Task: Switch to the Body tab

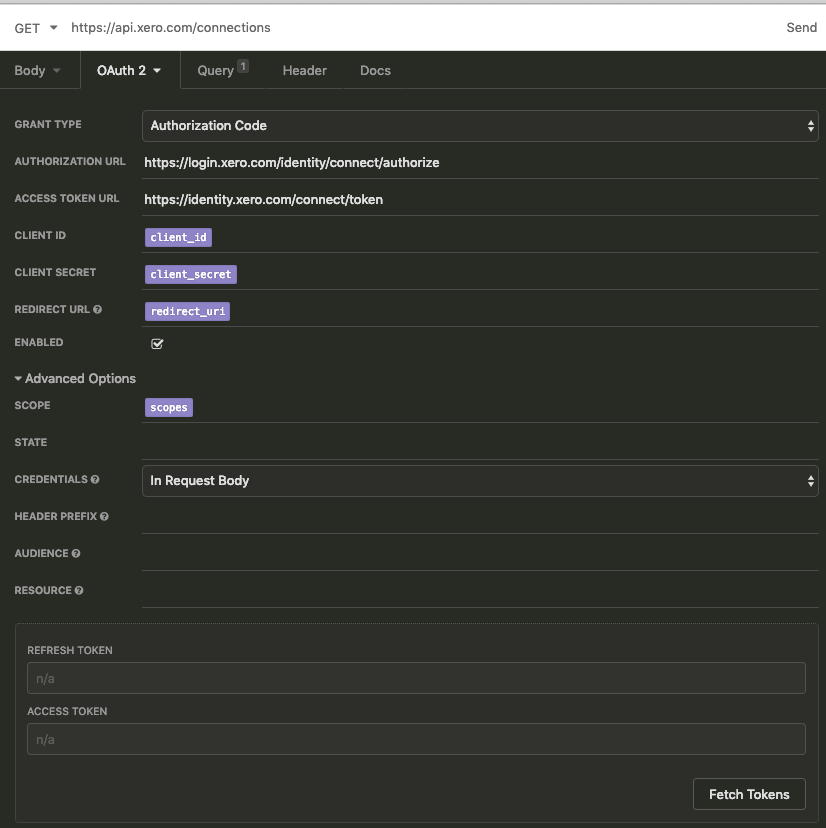Action: tap(30, 70)
